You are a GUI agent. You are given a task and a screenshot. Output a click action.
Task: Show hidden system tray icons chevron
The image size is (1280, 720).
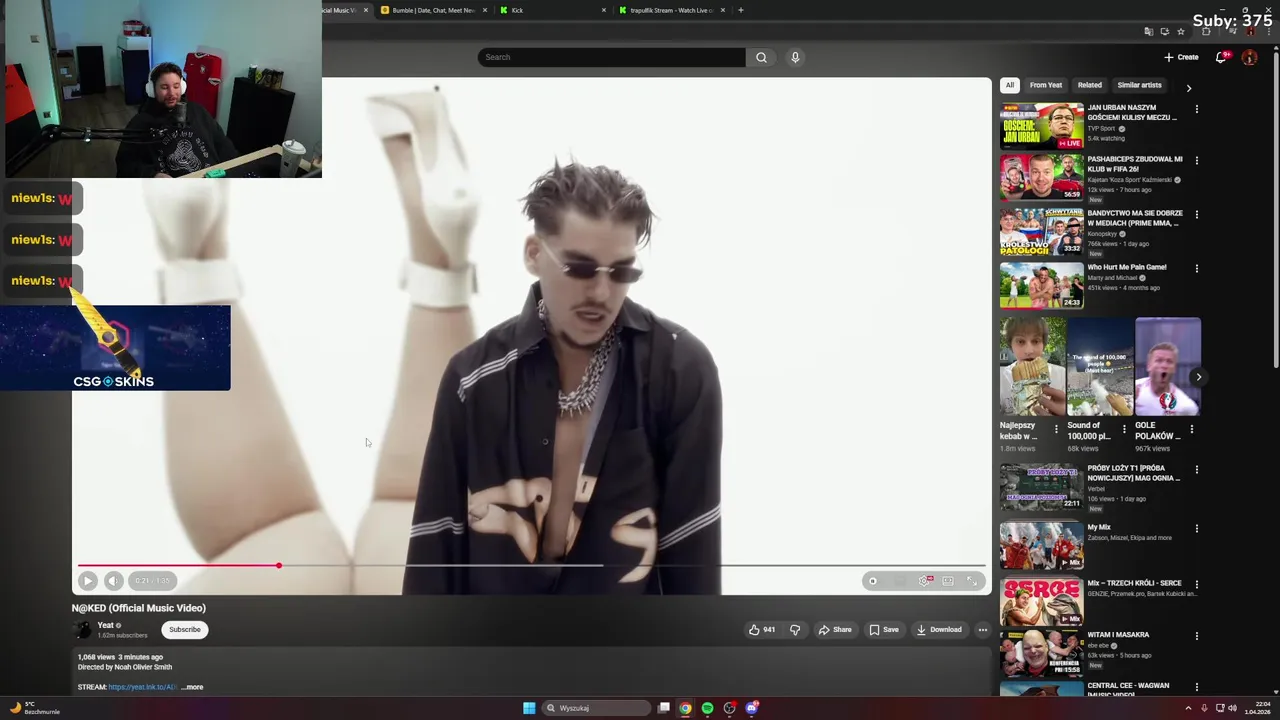point(1190,708)
